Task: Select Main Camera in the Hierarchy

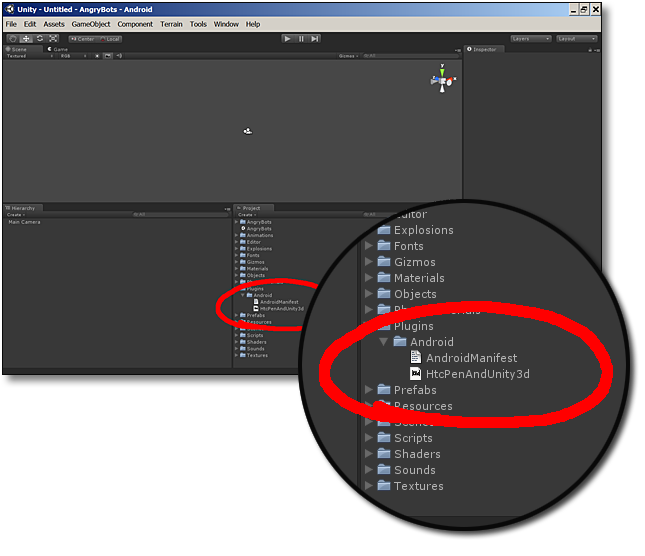Action: (24, 222)
